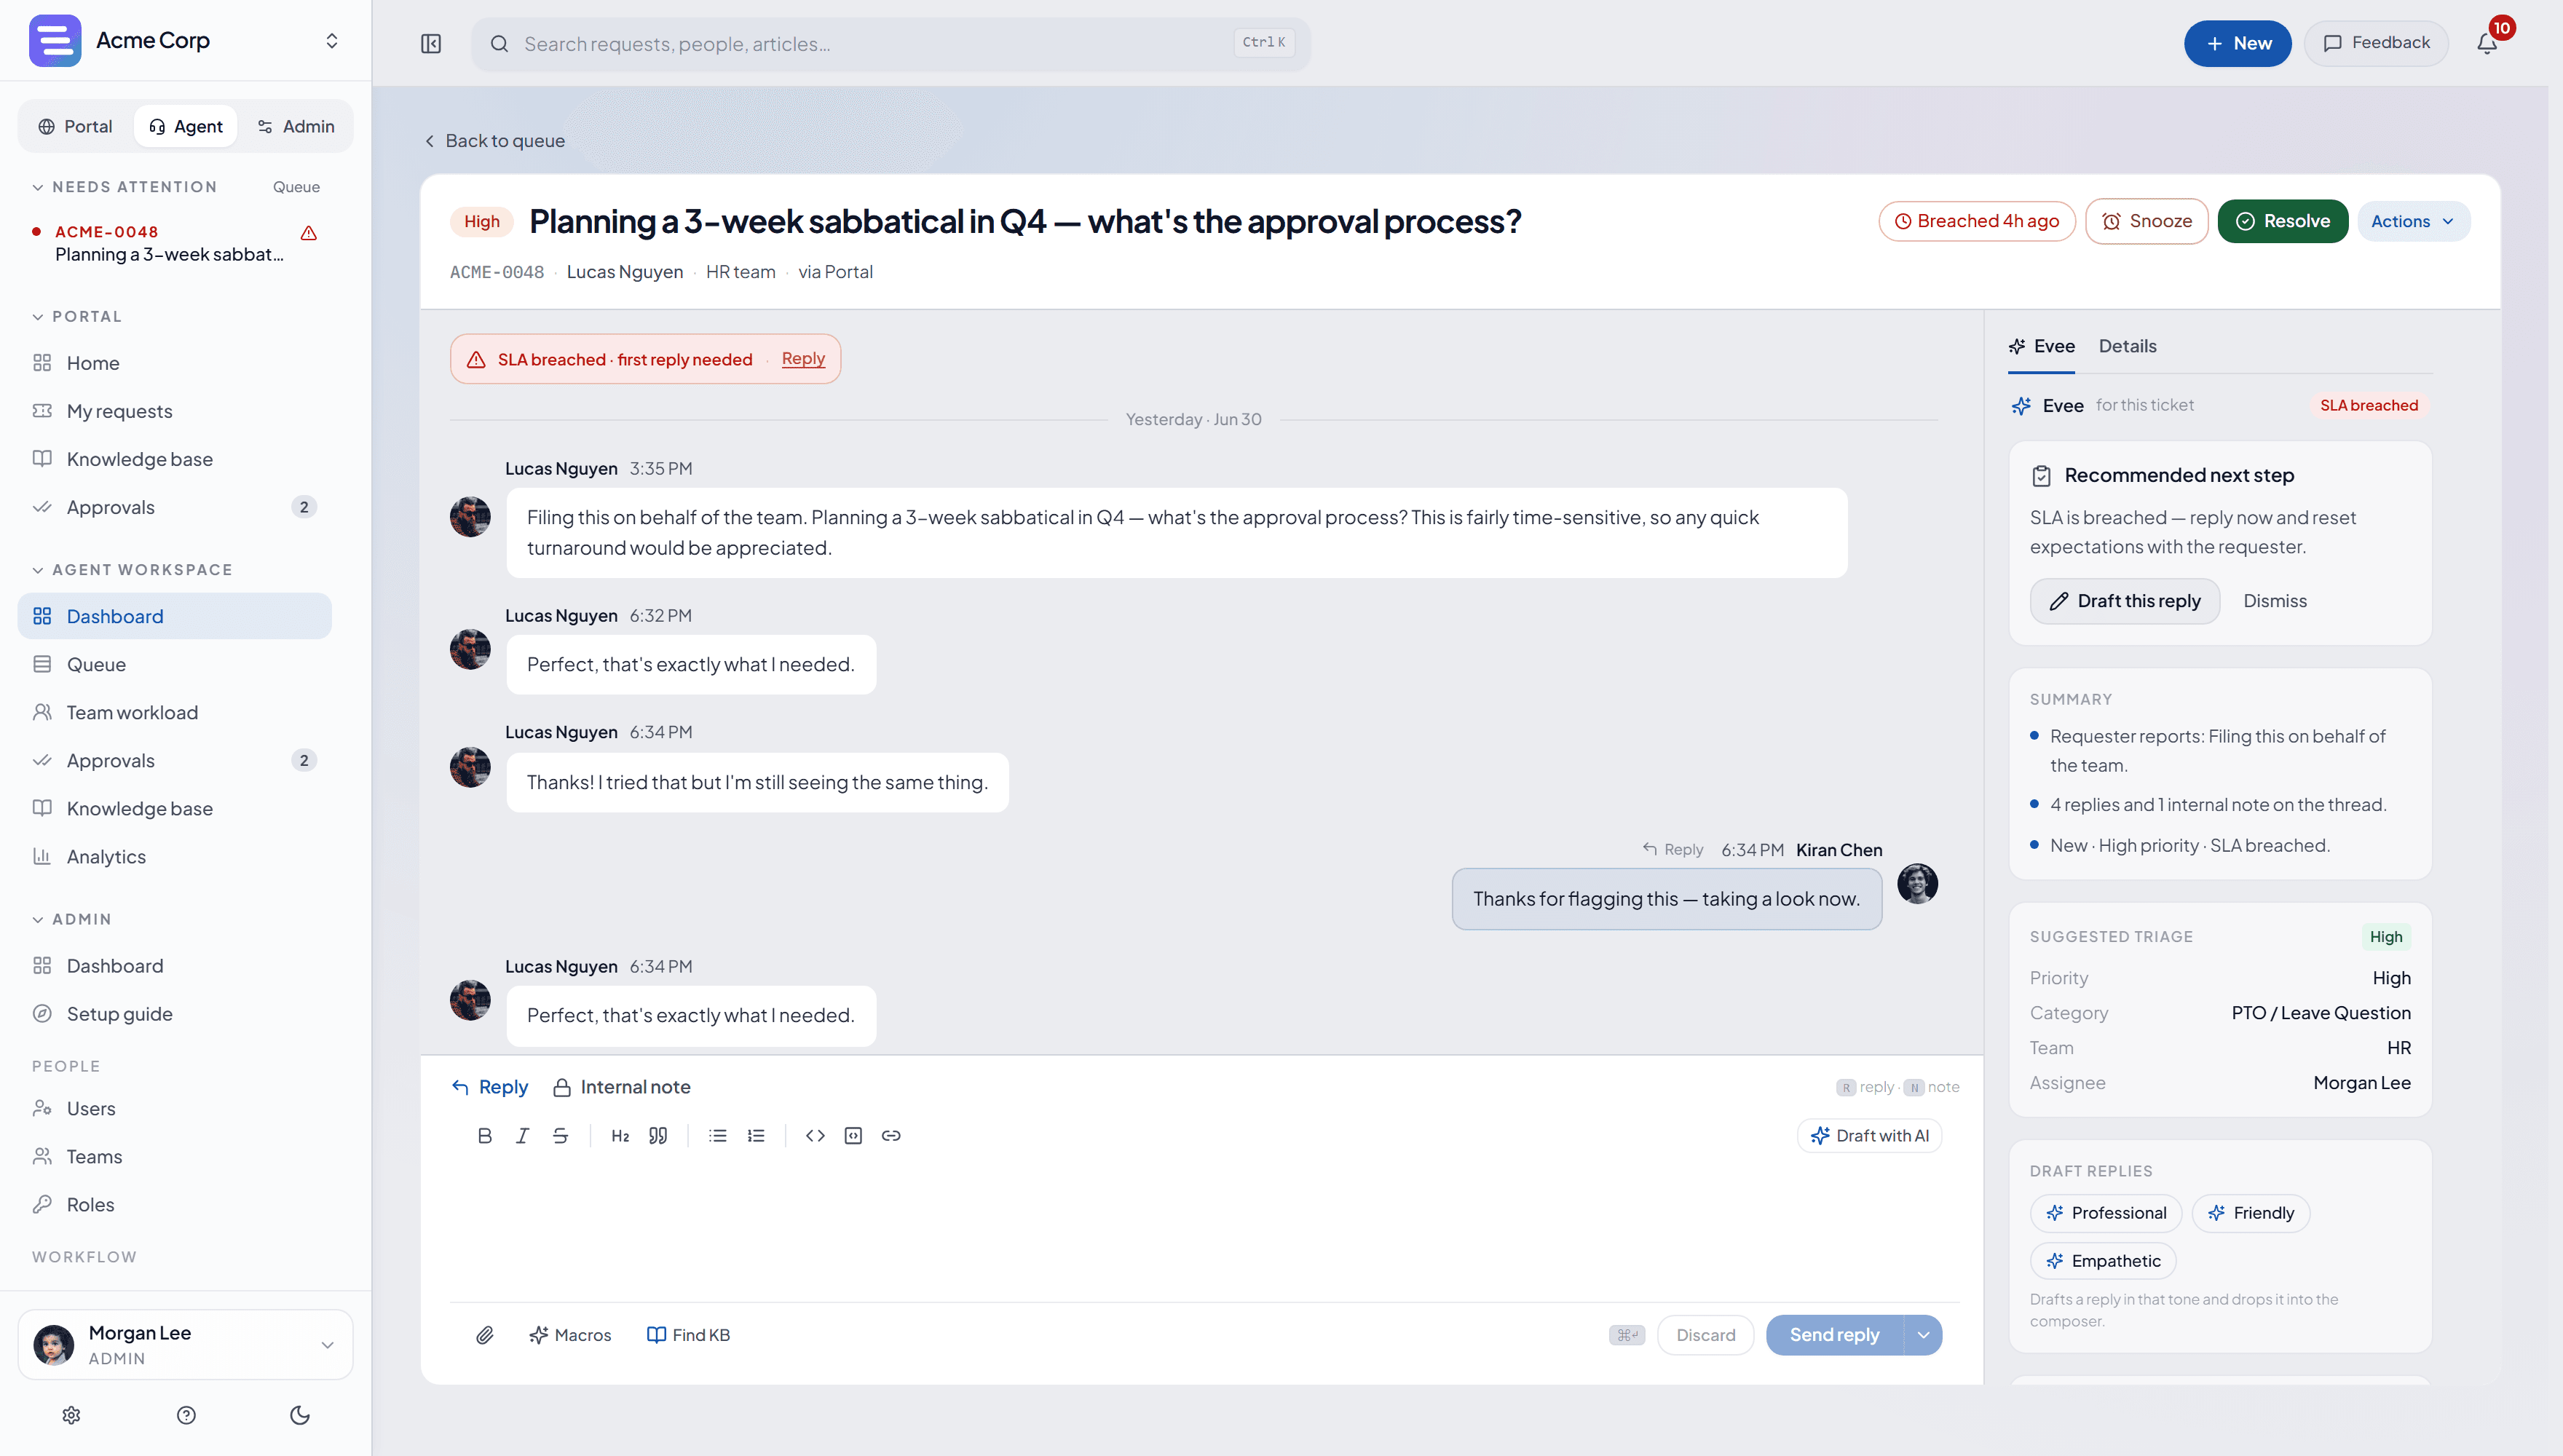Open the help question mark icon
The height and width of the screenshot is (1456, 2563).
pos(186,1415)
